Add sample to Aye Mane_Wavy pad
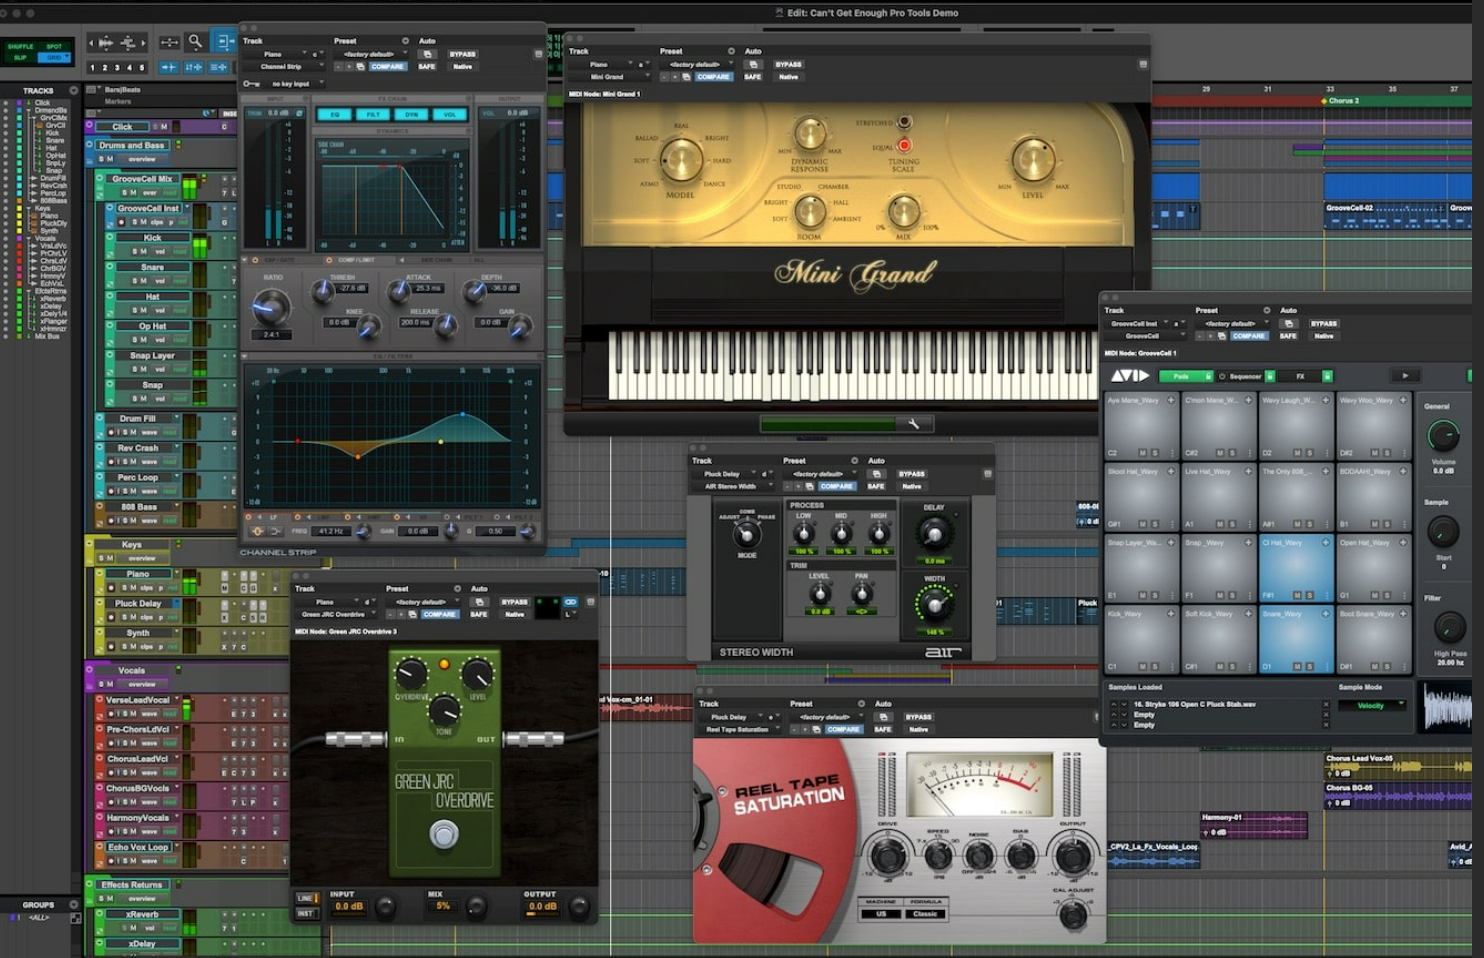 (1171, 400)
